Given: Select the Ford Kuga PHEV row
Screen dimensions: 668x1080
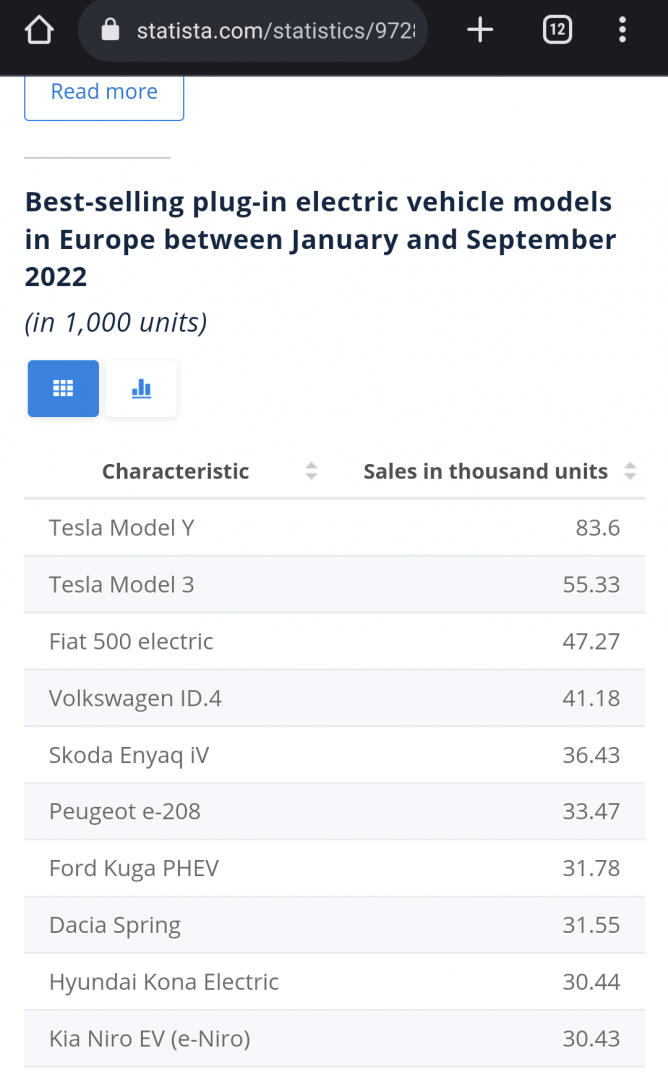Looking at the screenshot, I should point(334,868).
